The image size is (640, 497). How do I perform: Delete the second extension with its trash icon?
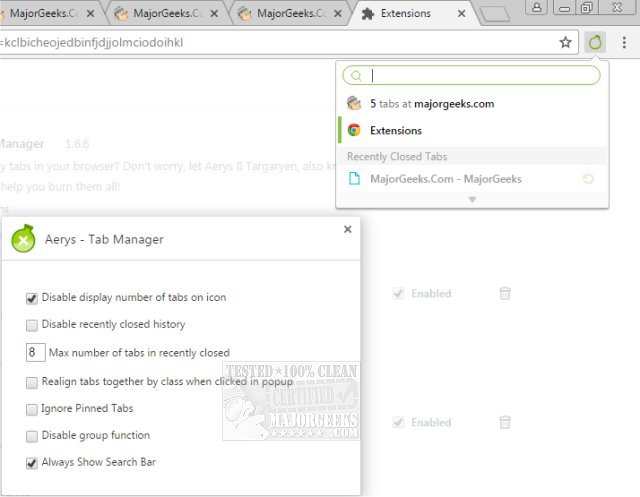coord(505,422)
